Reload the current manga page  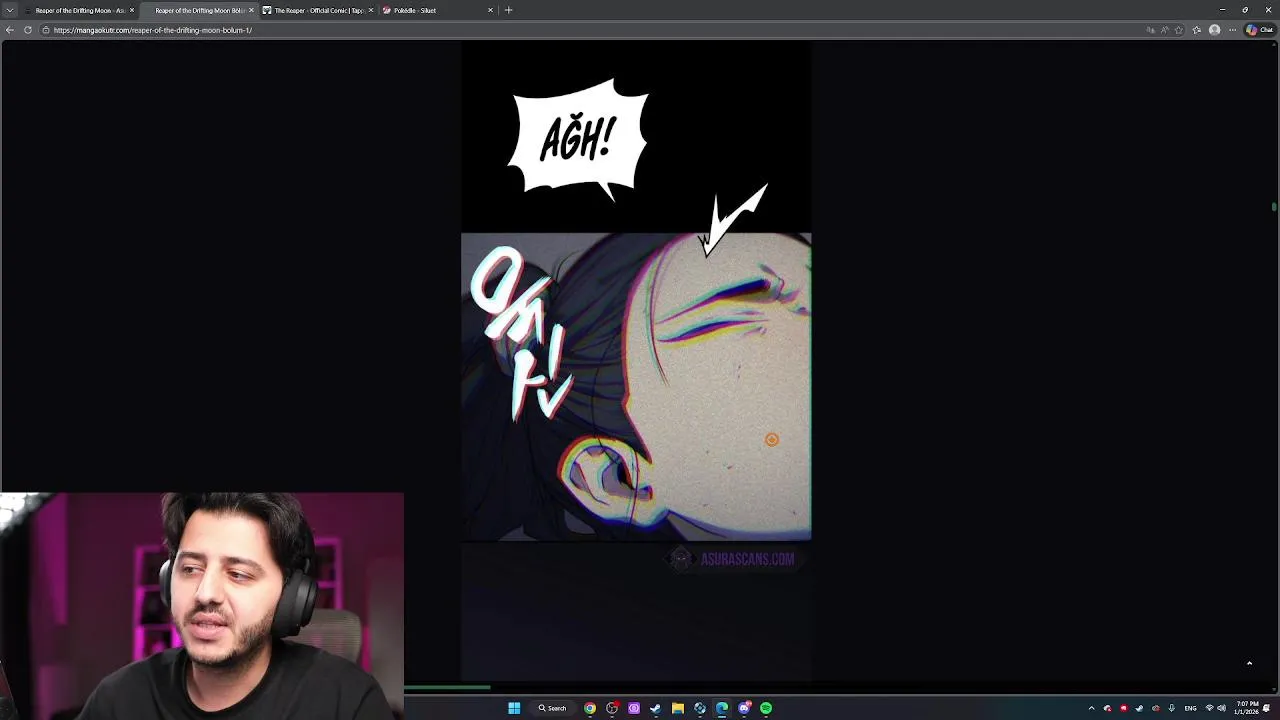[28, 30]
